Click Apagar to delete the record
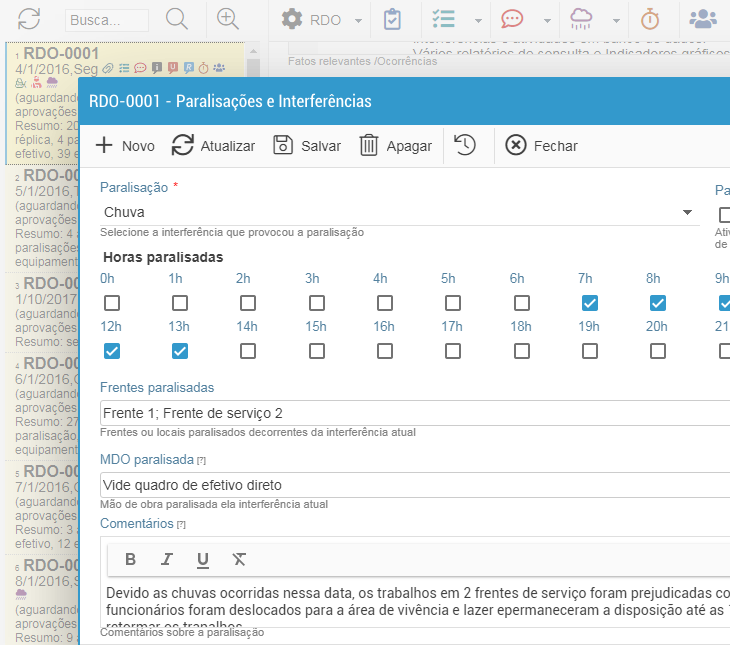This screenshot has width=730, height=645. [x=396, y=145]
